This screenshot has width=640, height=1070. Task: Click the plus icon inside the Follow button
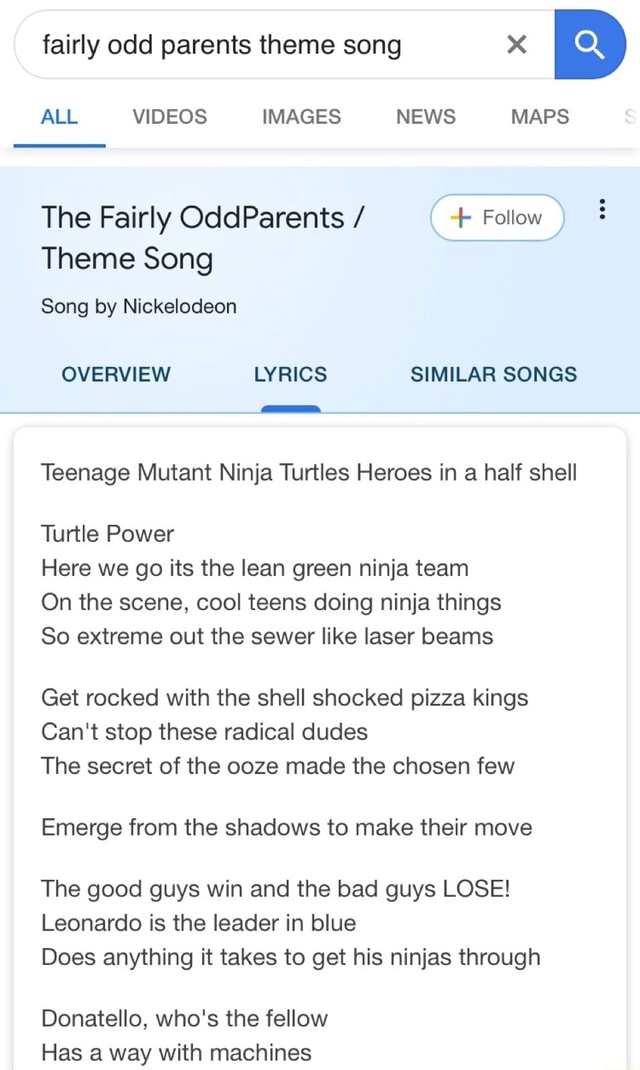point(459,217)
